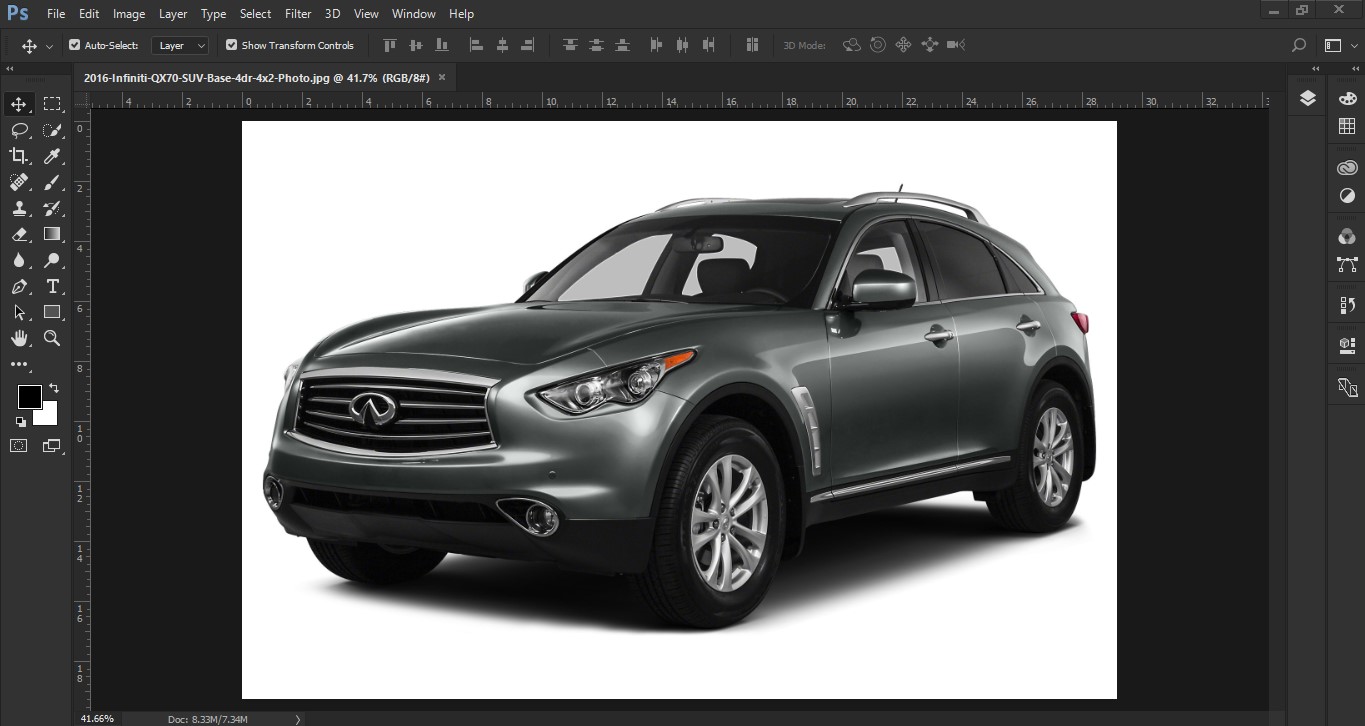The height and width of the screenshot is (726, 1365).
Task: Expand the toolbox double-arrow
Action: click(10, 69)
